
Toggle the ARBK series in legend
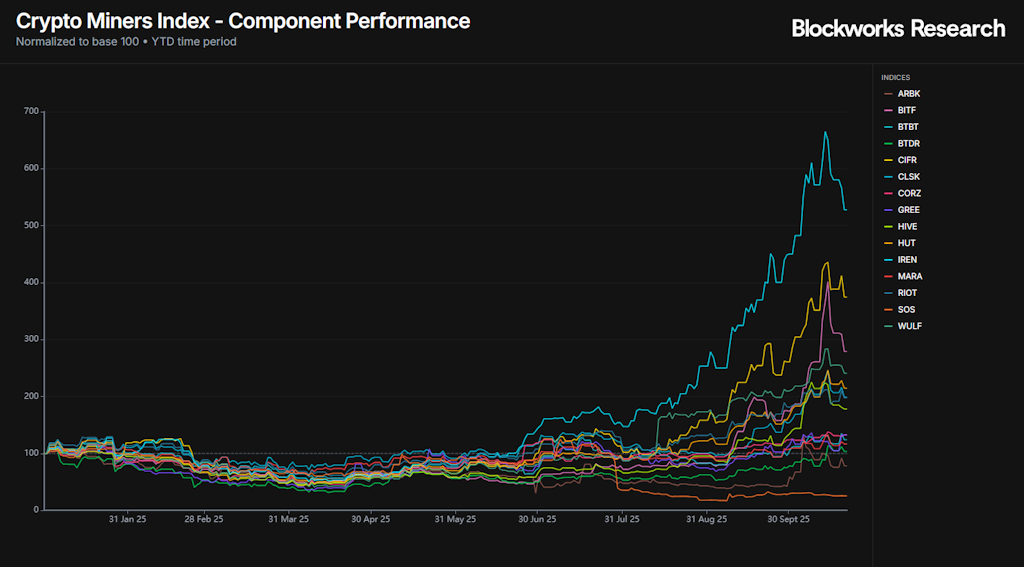coord(908,94)
